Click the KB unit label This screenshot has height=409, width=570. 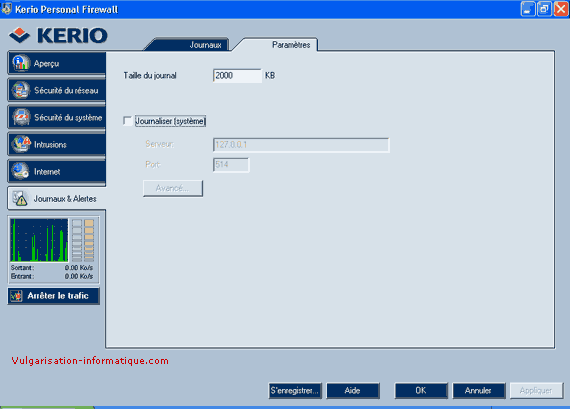pyautogui.click(x=270, y=76)
